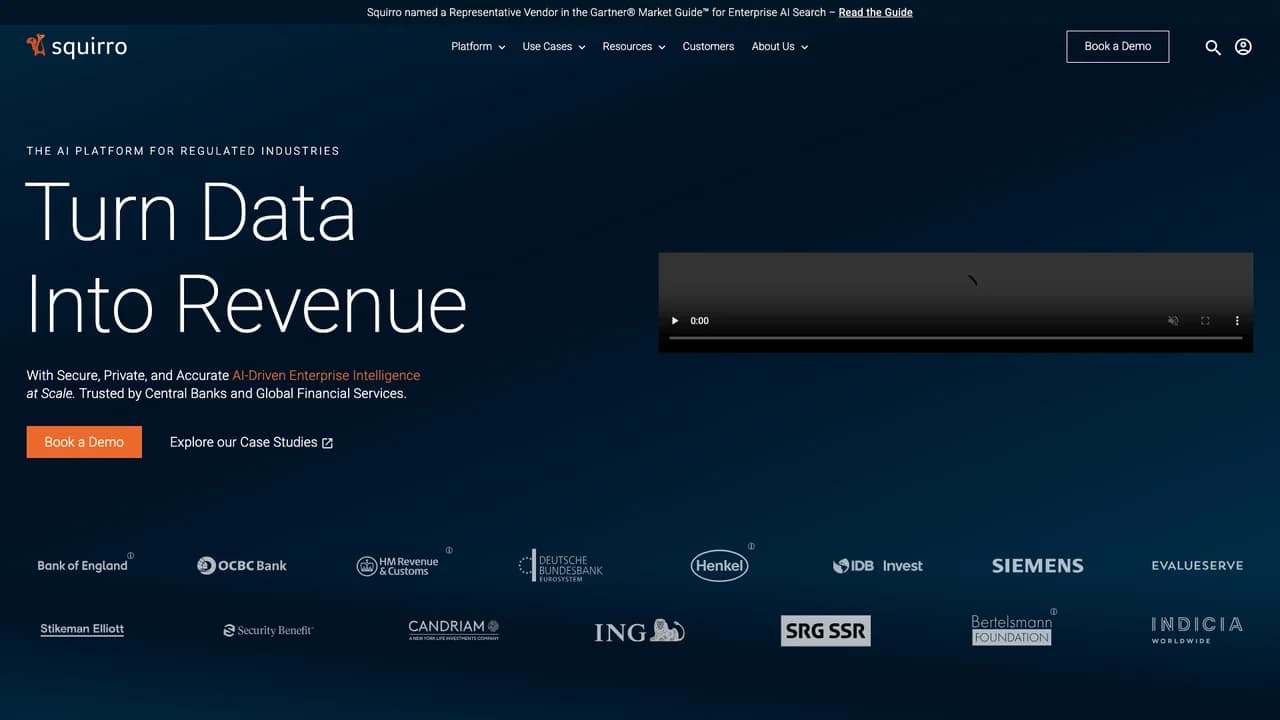Click the Siemens logo
The image size is (1280, 720).
(1037, 566)
